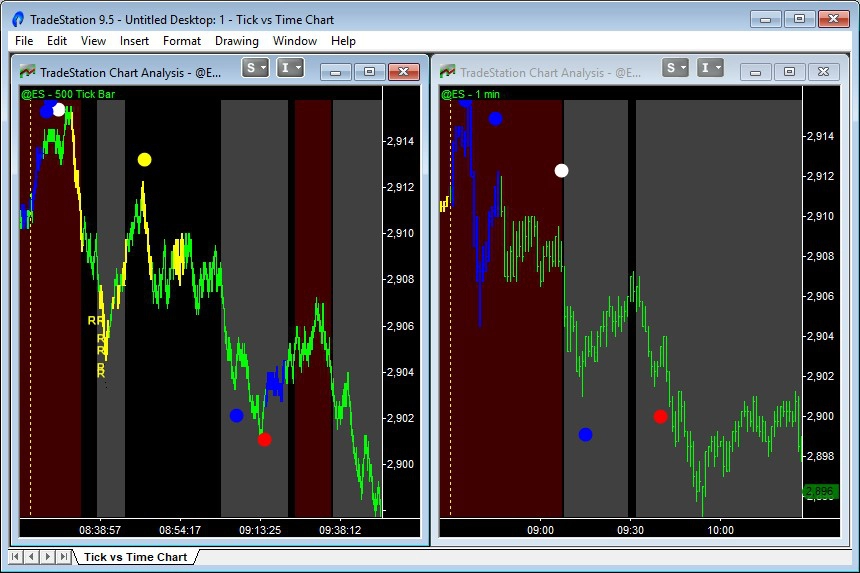Click the white dot marker in tick chart
Viewport: 860px width, 573px height.
tap(59, 110)
